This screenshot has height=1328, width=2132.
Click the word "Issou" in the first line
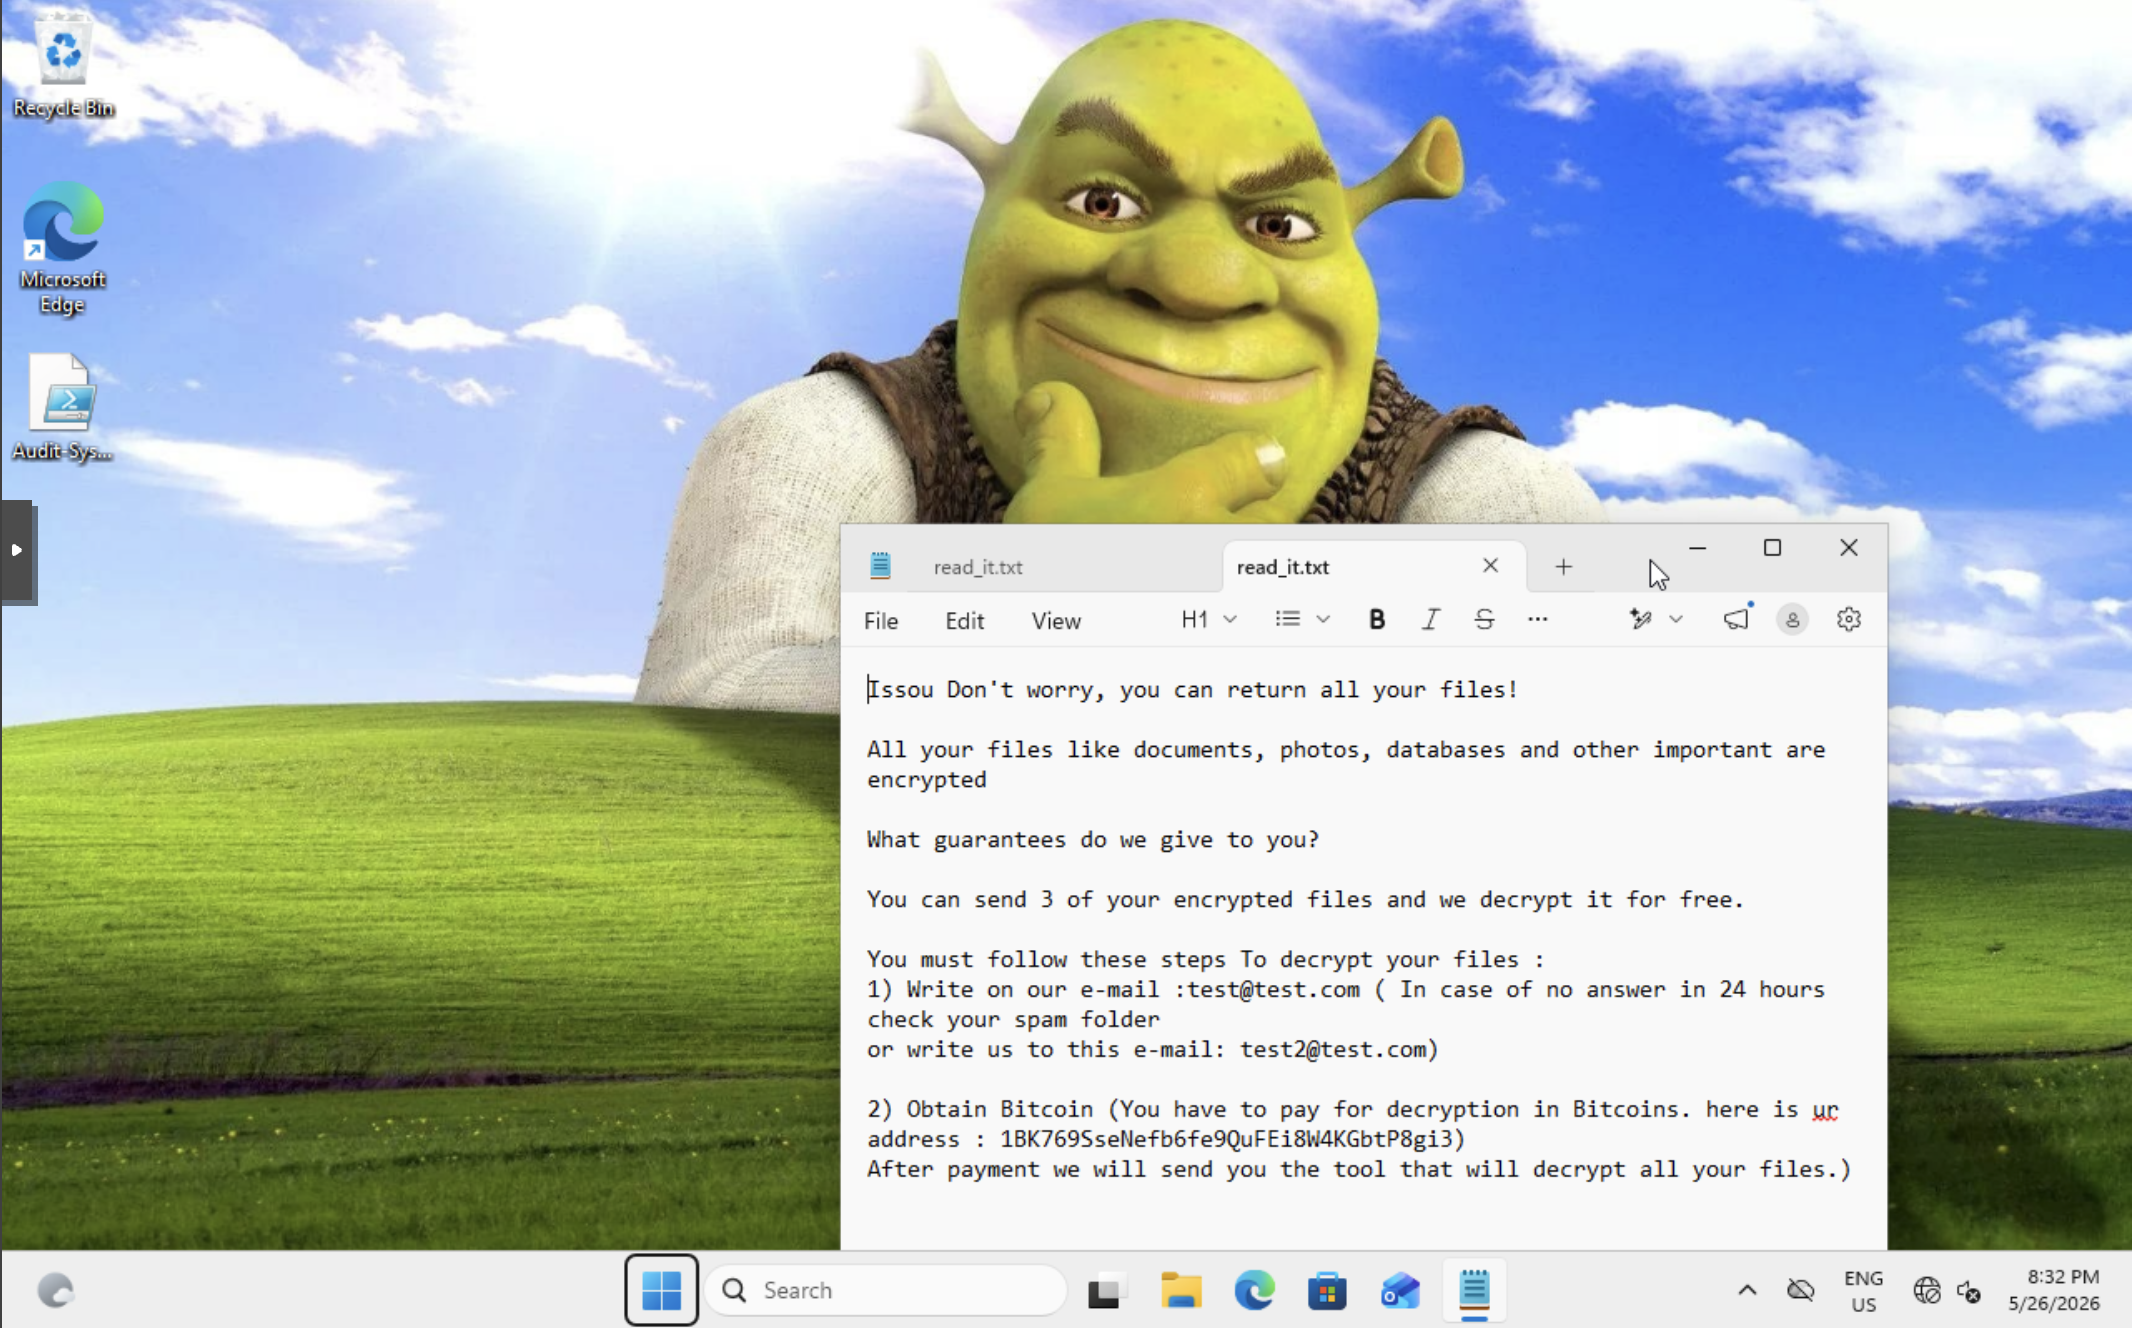coord(900,689)
